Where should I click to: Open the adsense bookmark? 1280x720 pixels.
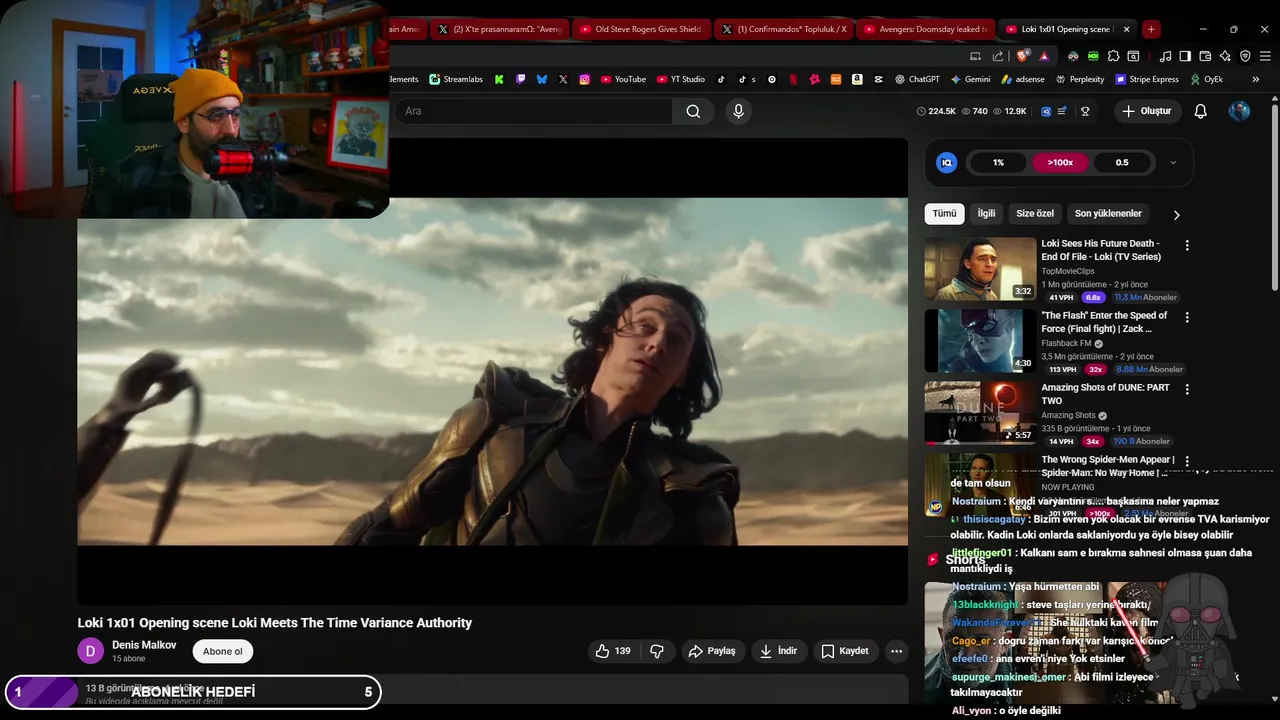coord(1022,79)
